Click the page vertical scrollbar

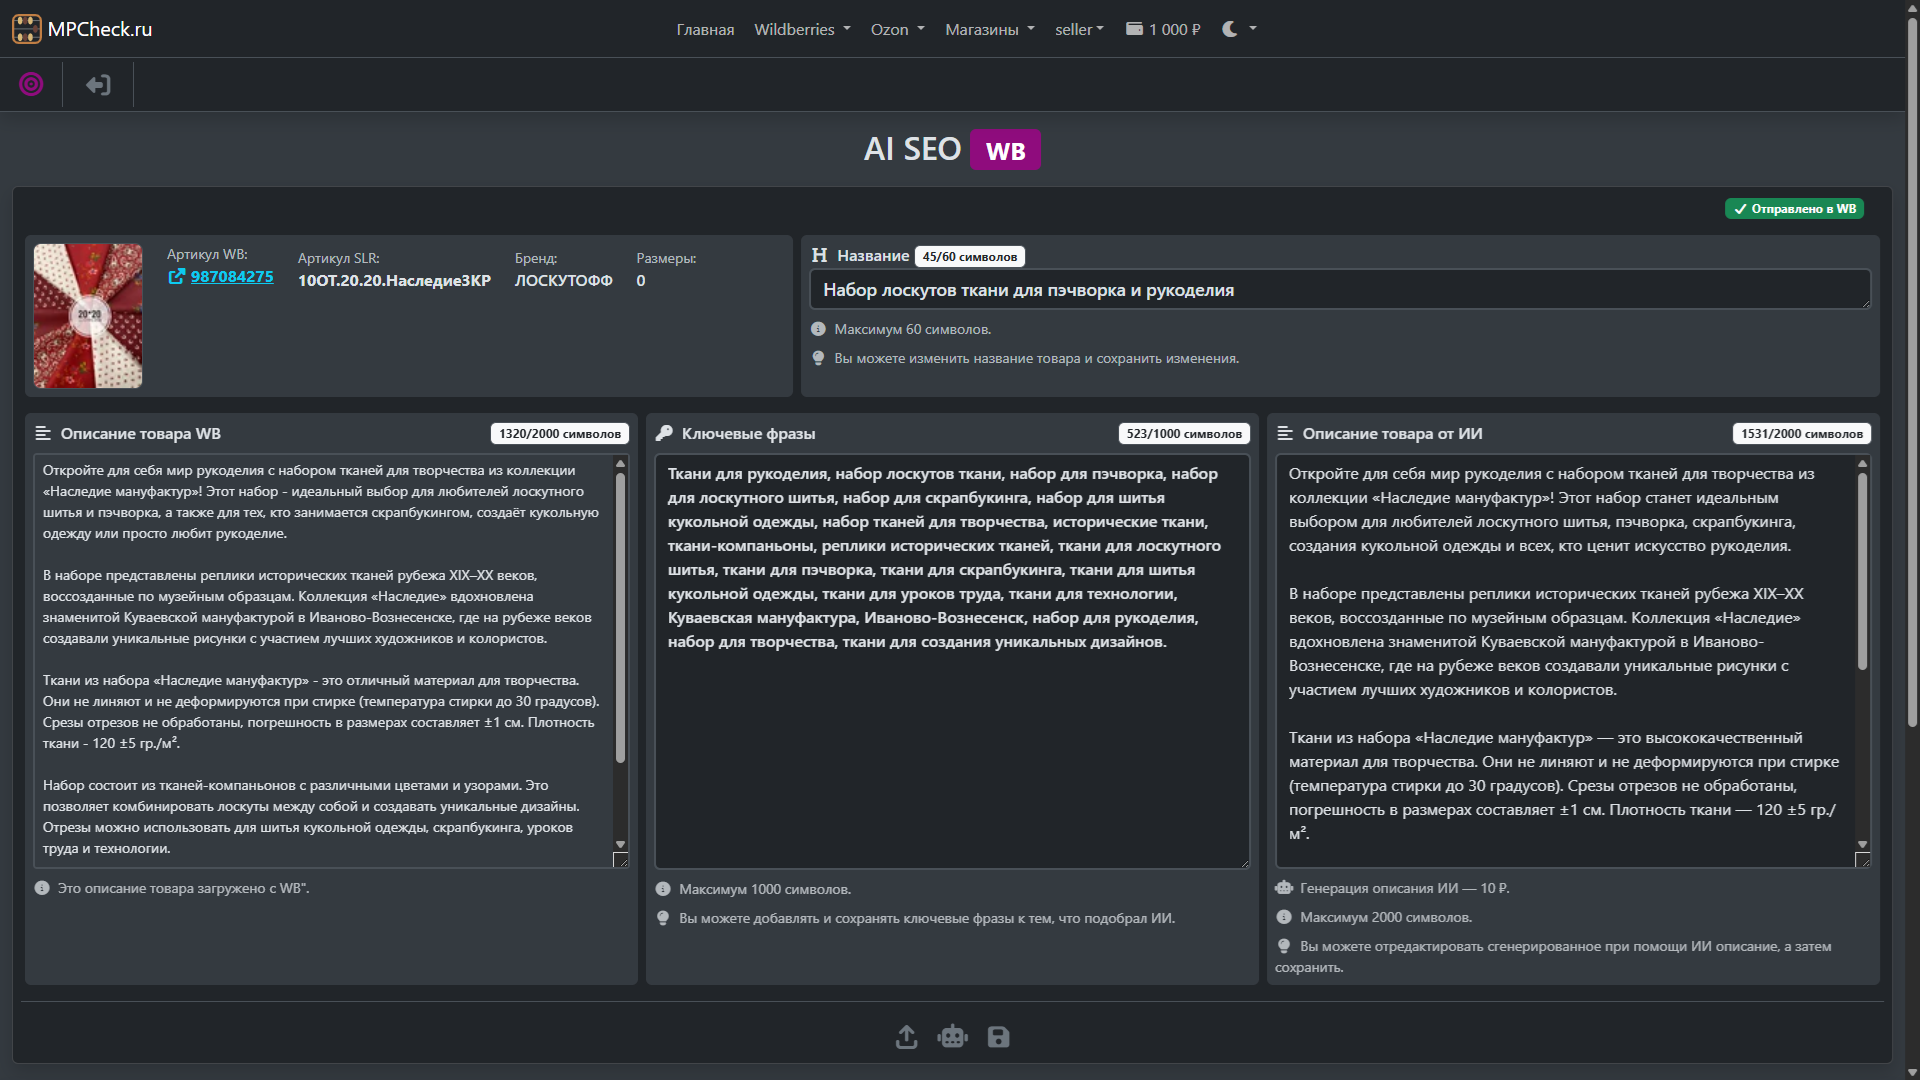1912,370
